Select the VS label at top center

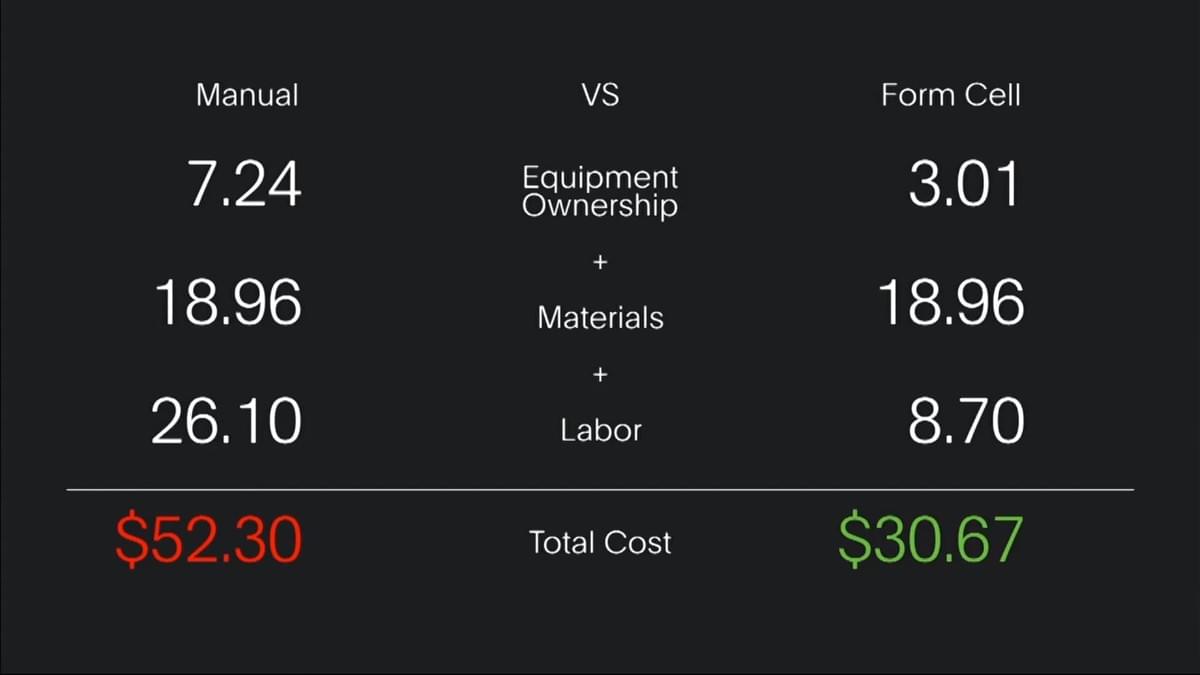(599, 95)
